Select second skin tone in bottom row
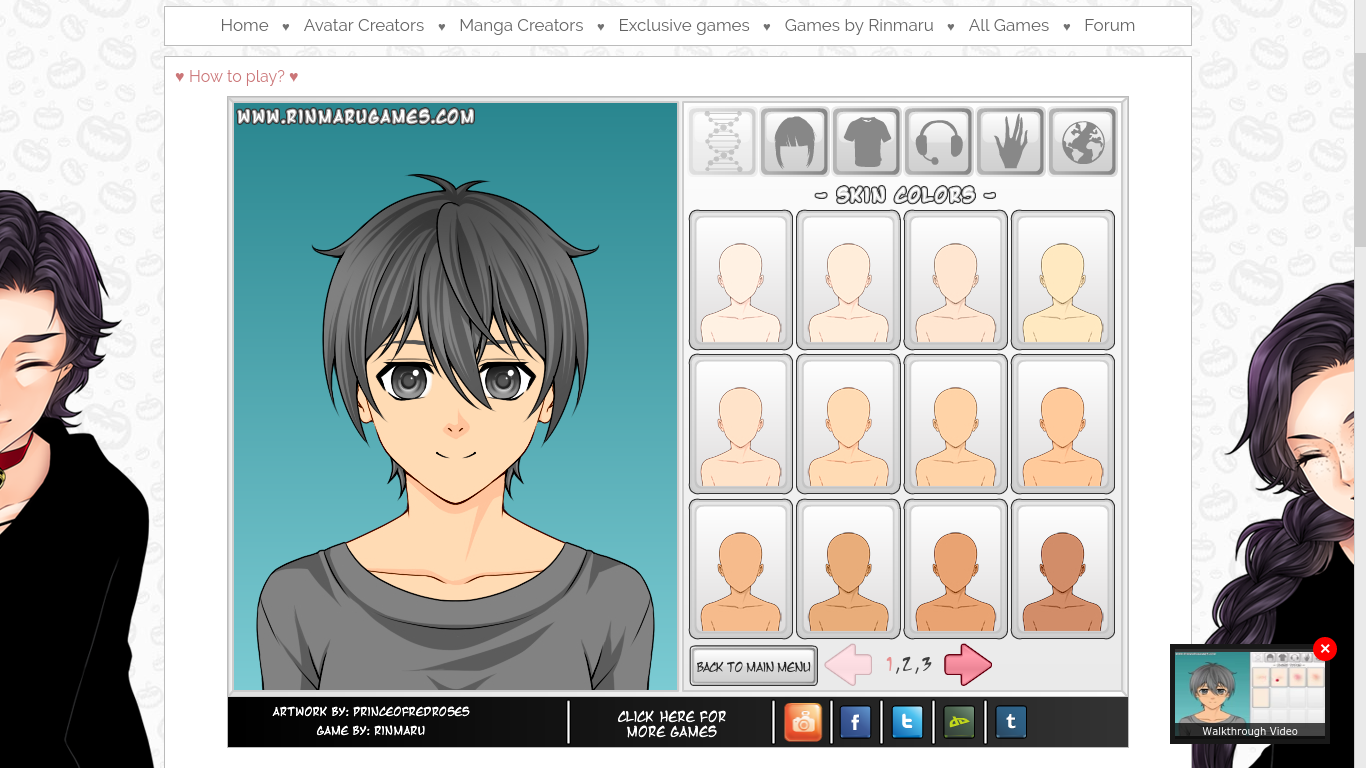1366x768 pixels. pyautogui.click(x=848, y=569)
